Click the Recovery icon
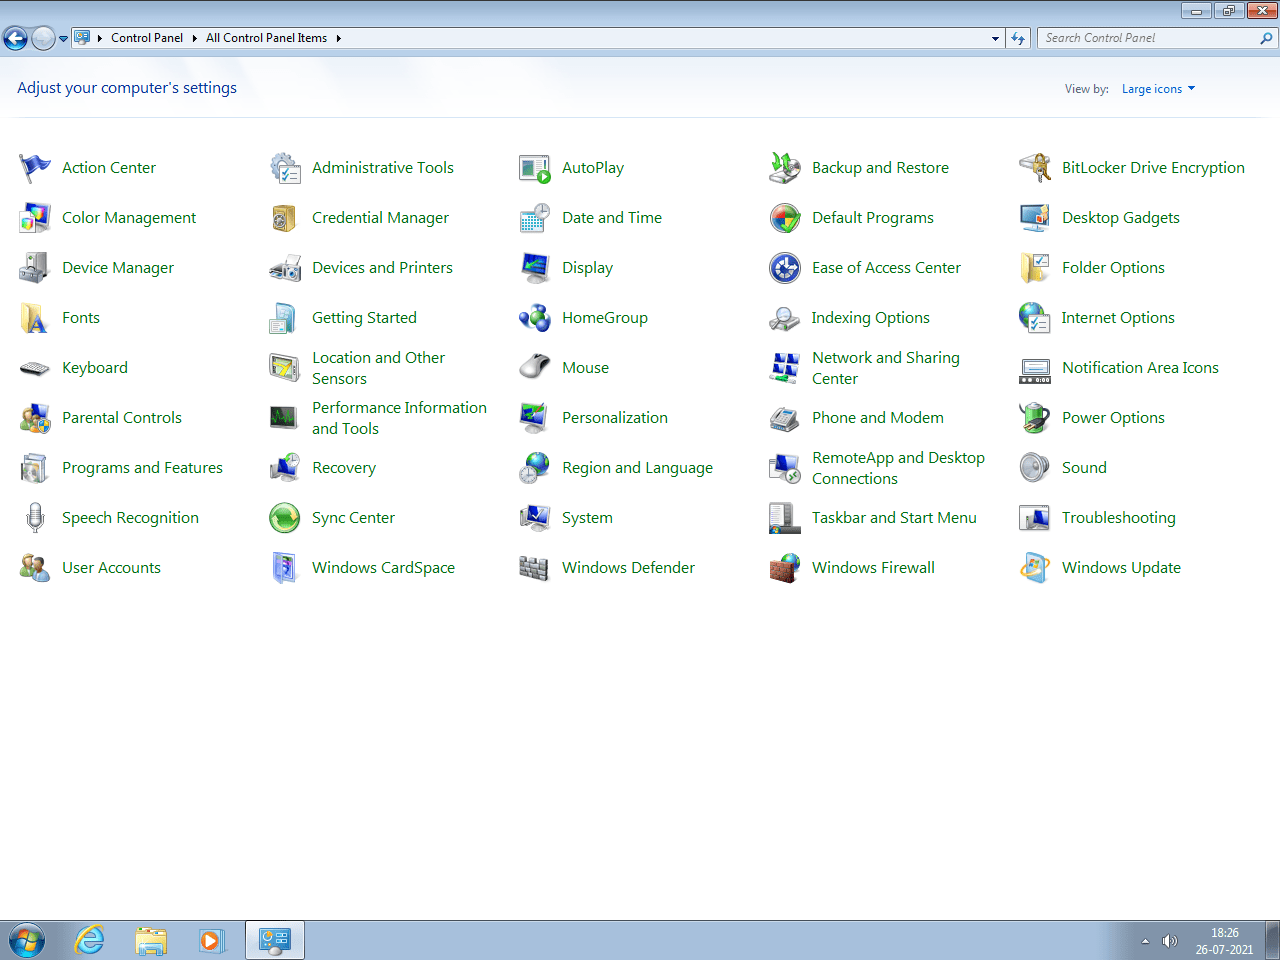This screenshot has height=960, width=1280. tap(285, 468)
